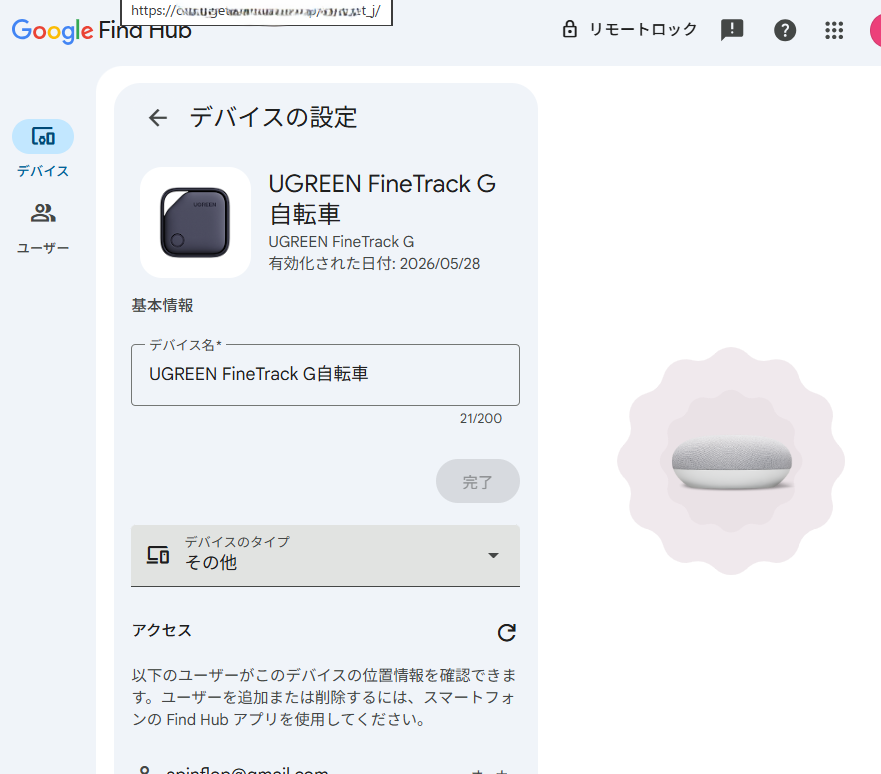Click the 完了 button

tap(478, 481)
